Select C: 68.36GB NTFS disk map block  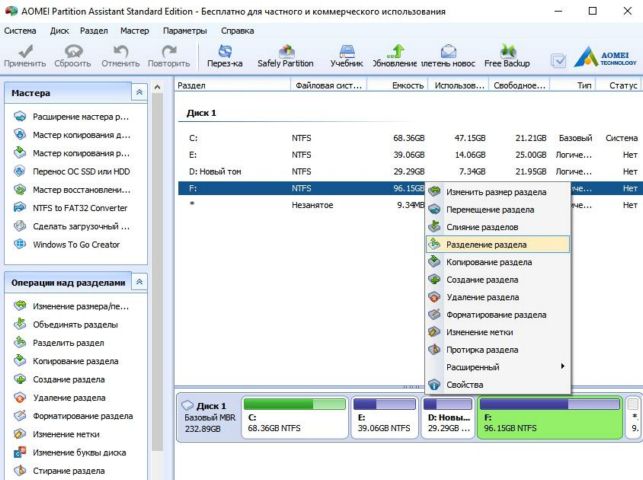click(295, 417)
